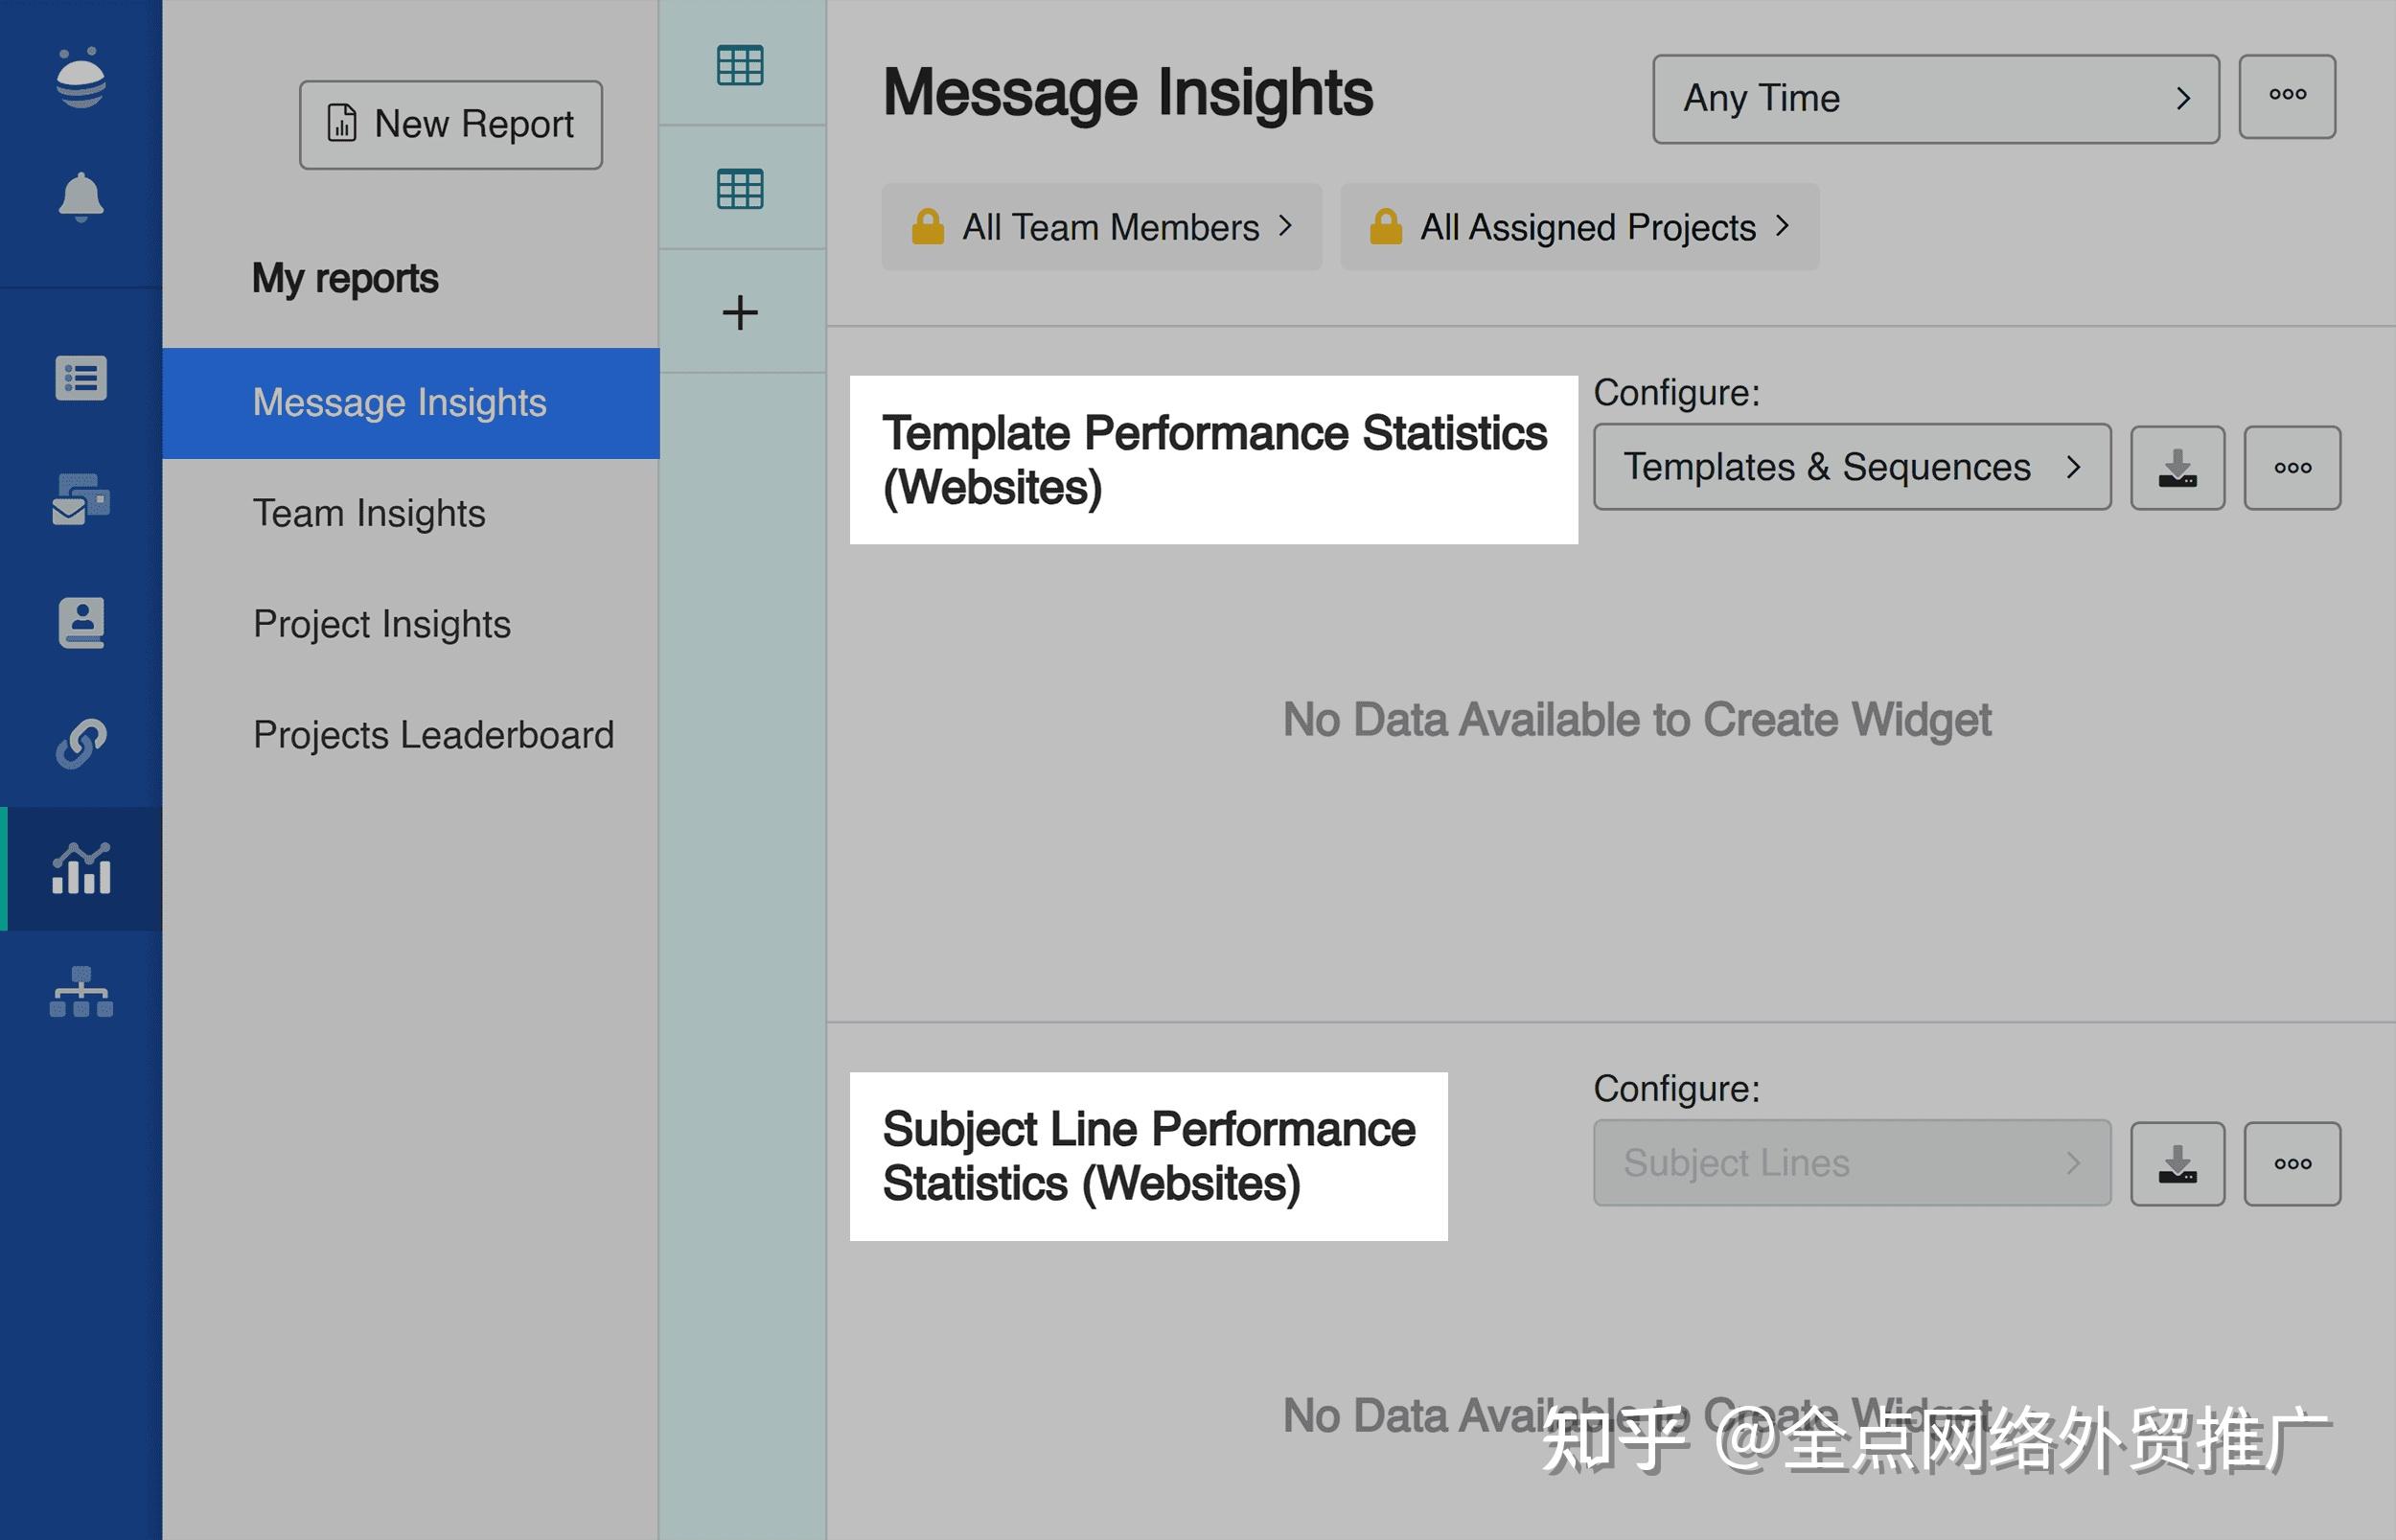Screen dimensions: 2396x1540
Task: Select the second table widget icon
Action: [740, 188]
